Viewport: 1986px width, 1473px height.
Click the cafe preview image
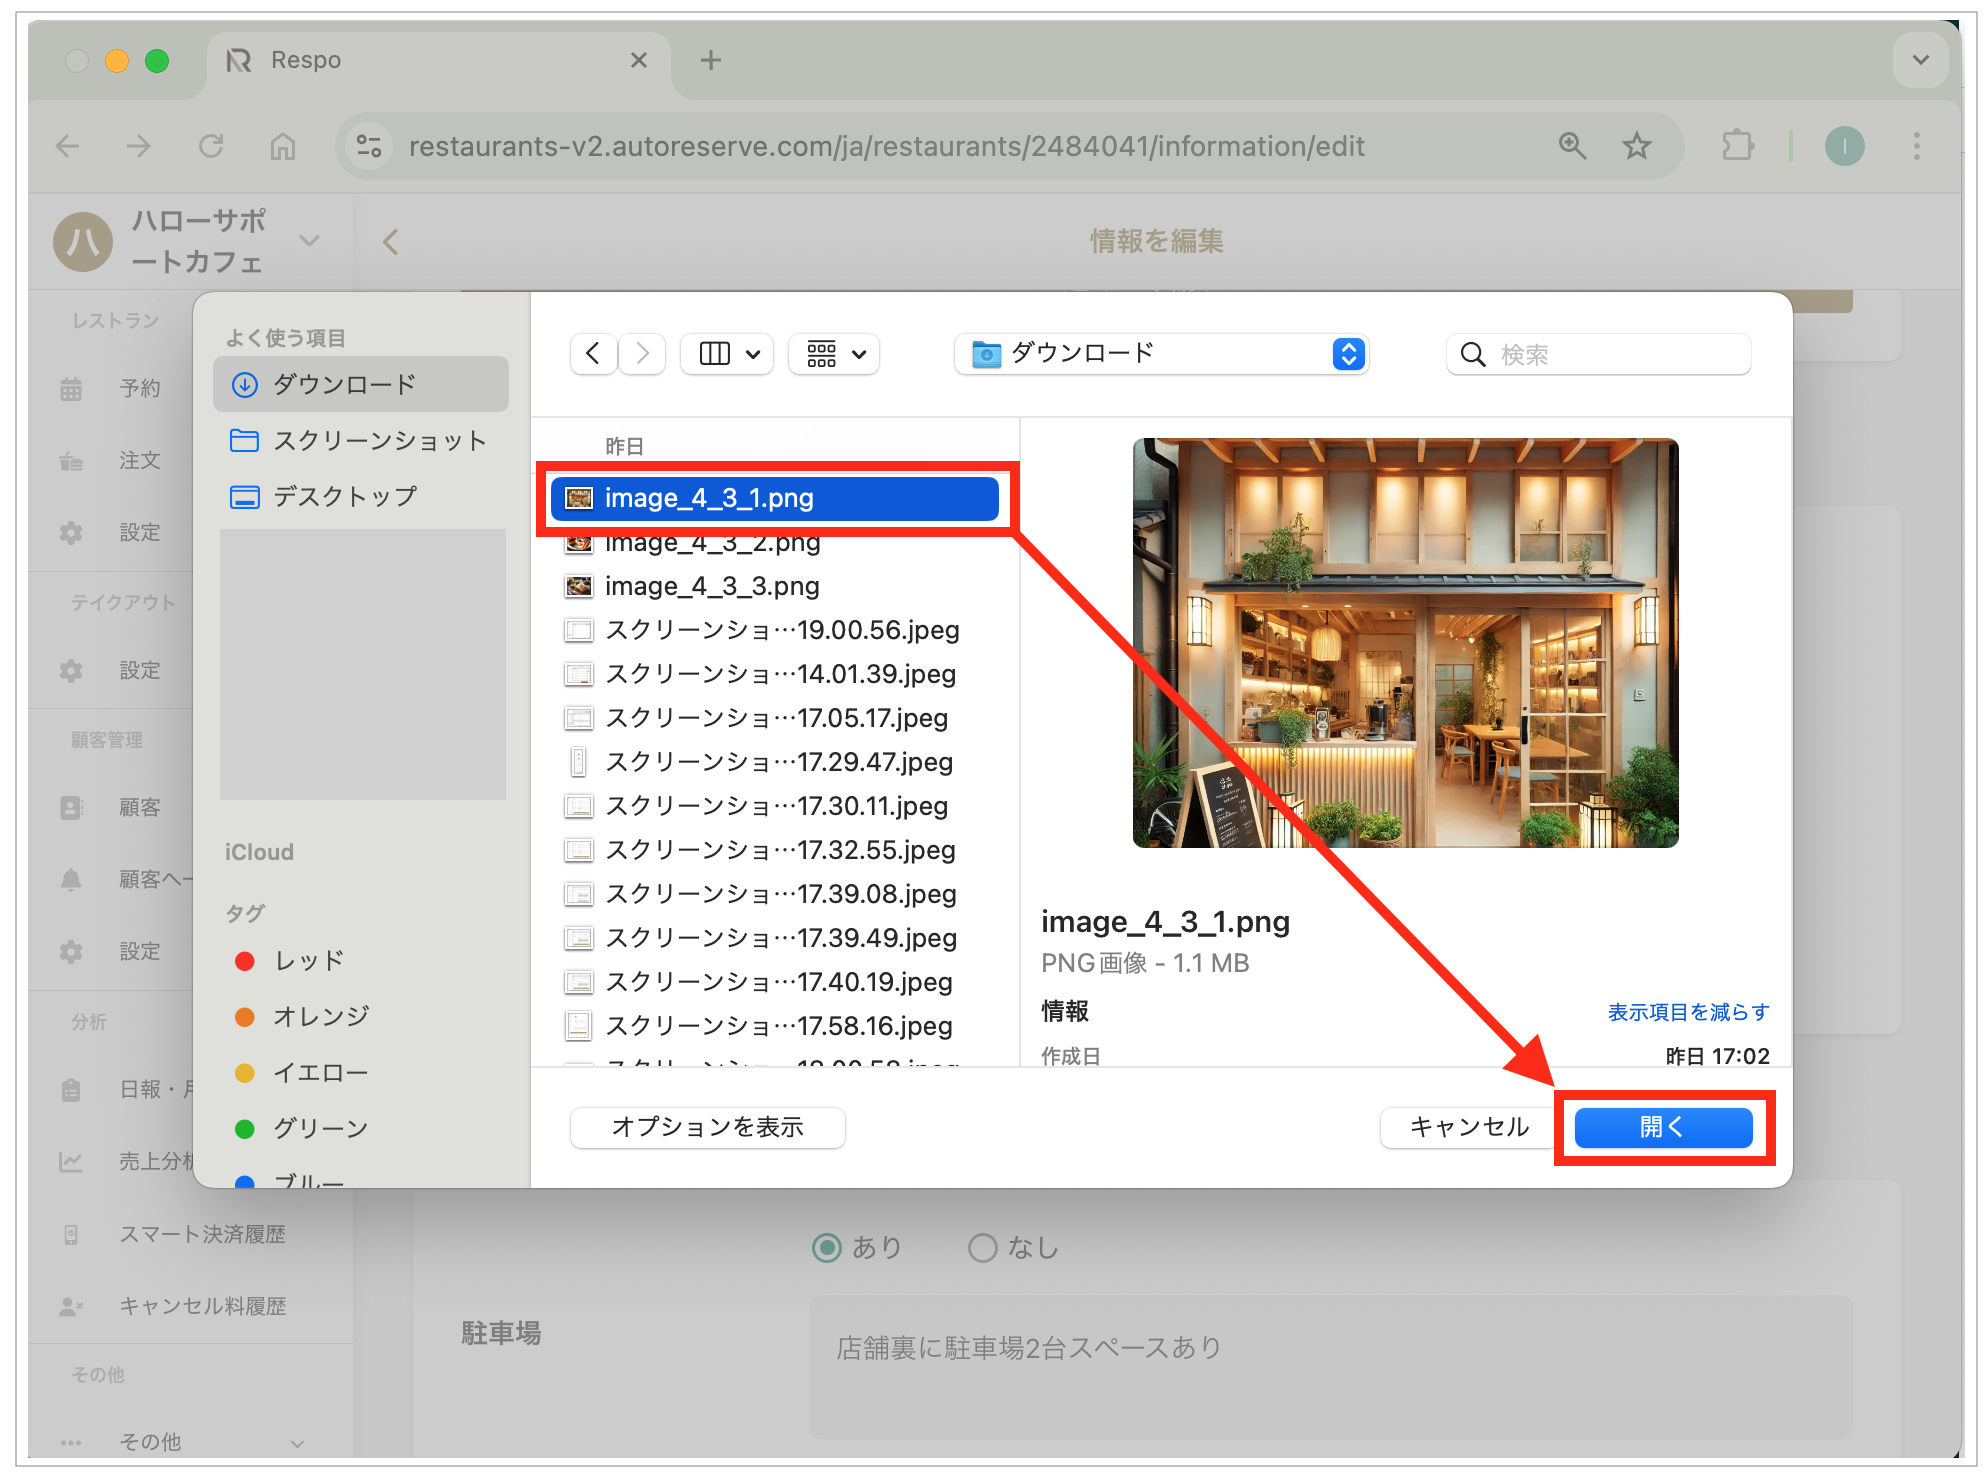[1405, 643]
